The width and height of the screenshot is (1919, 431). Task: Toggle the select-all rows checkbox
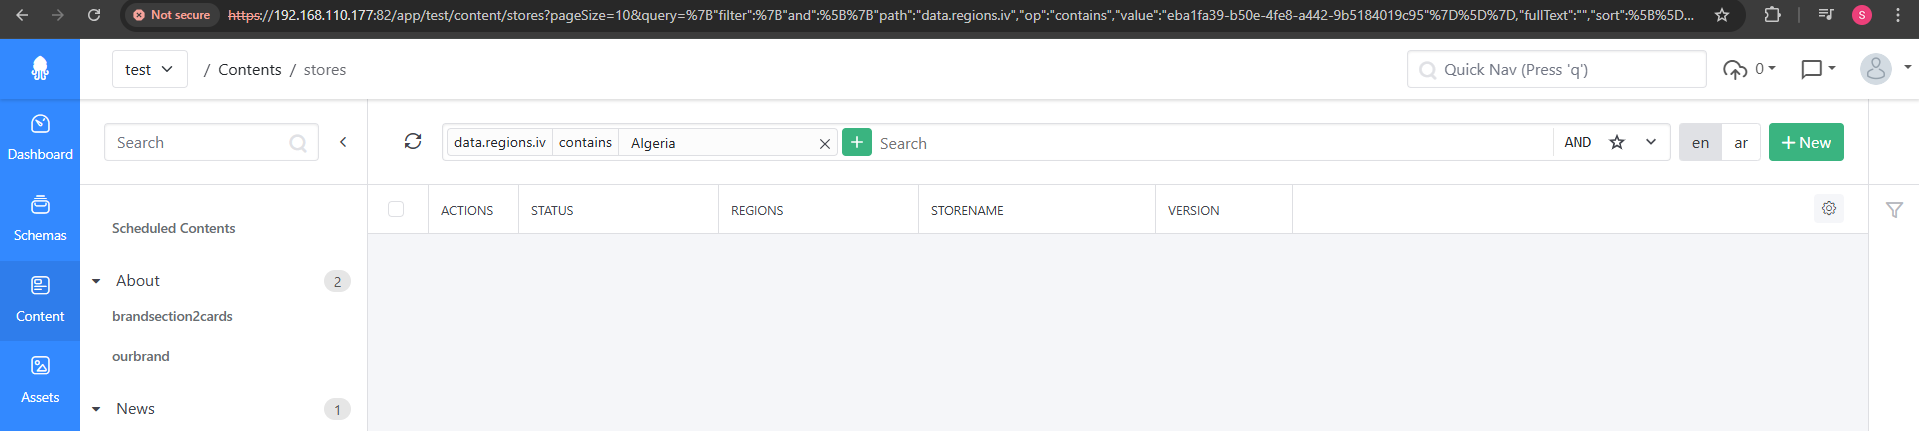tap(396, 209)
